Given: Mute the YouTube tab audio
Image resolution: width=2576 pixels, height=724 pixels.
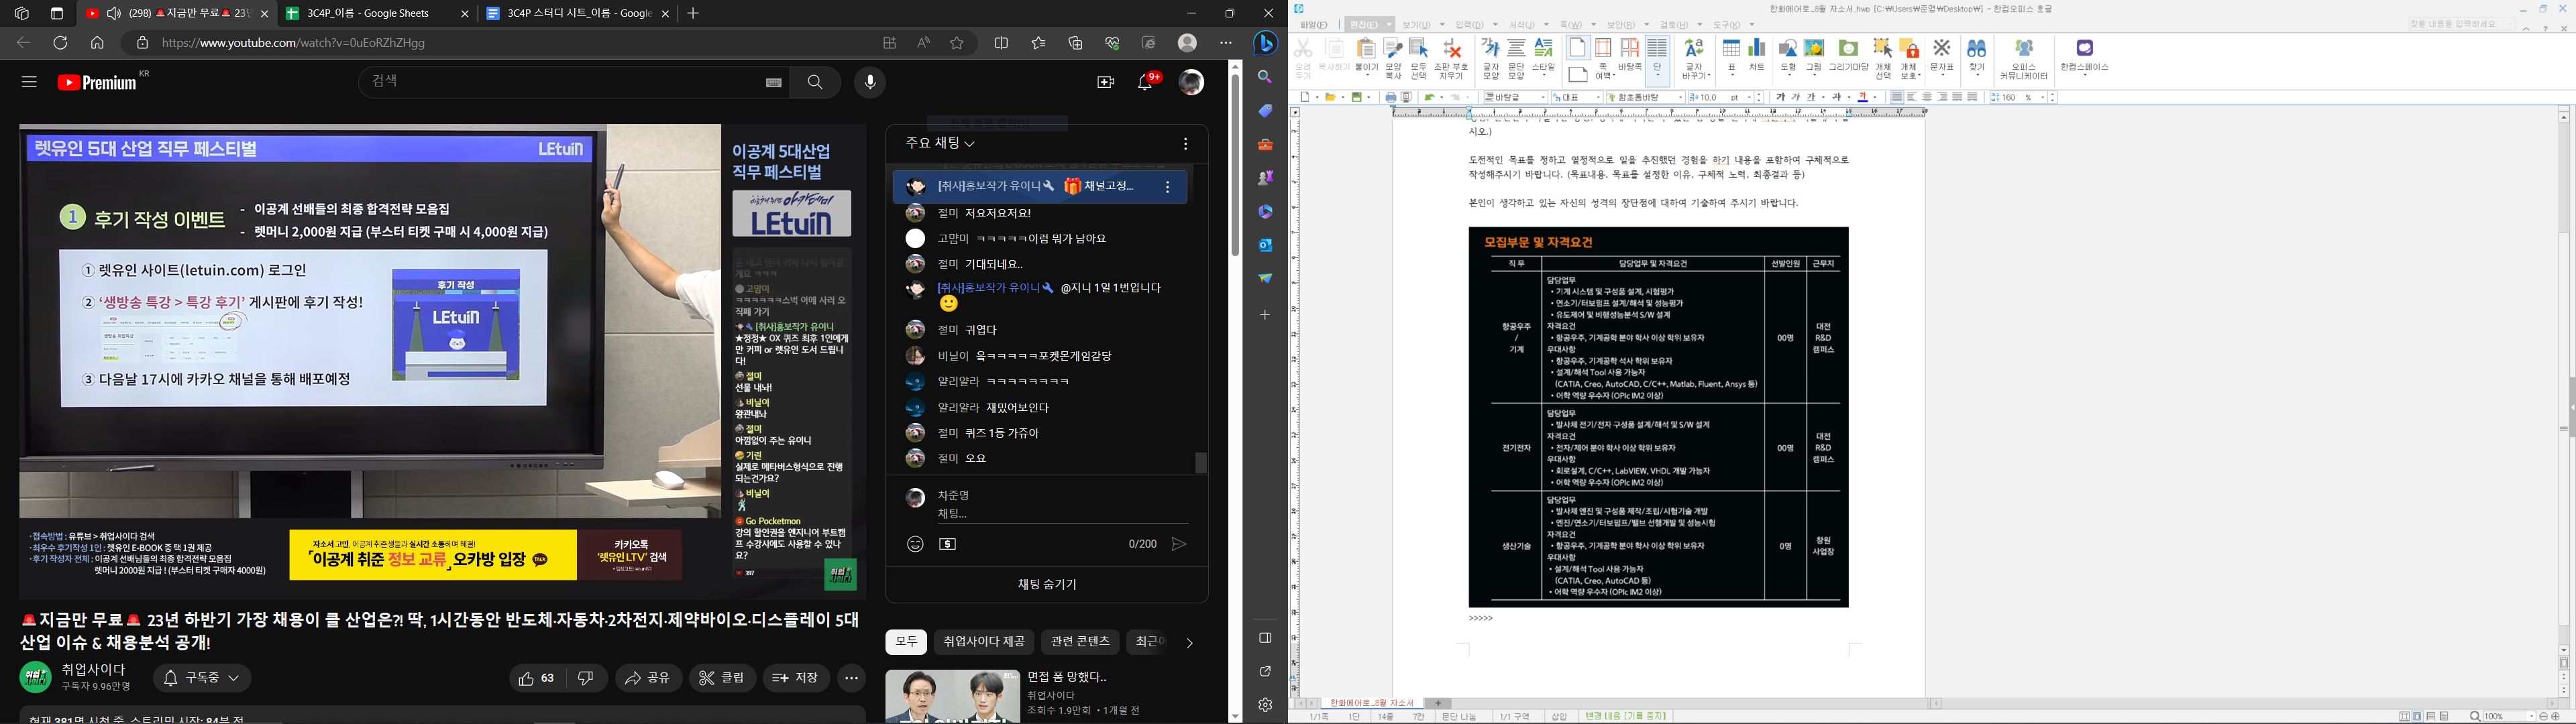Looking at the screenshot, I should (114, 13).
